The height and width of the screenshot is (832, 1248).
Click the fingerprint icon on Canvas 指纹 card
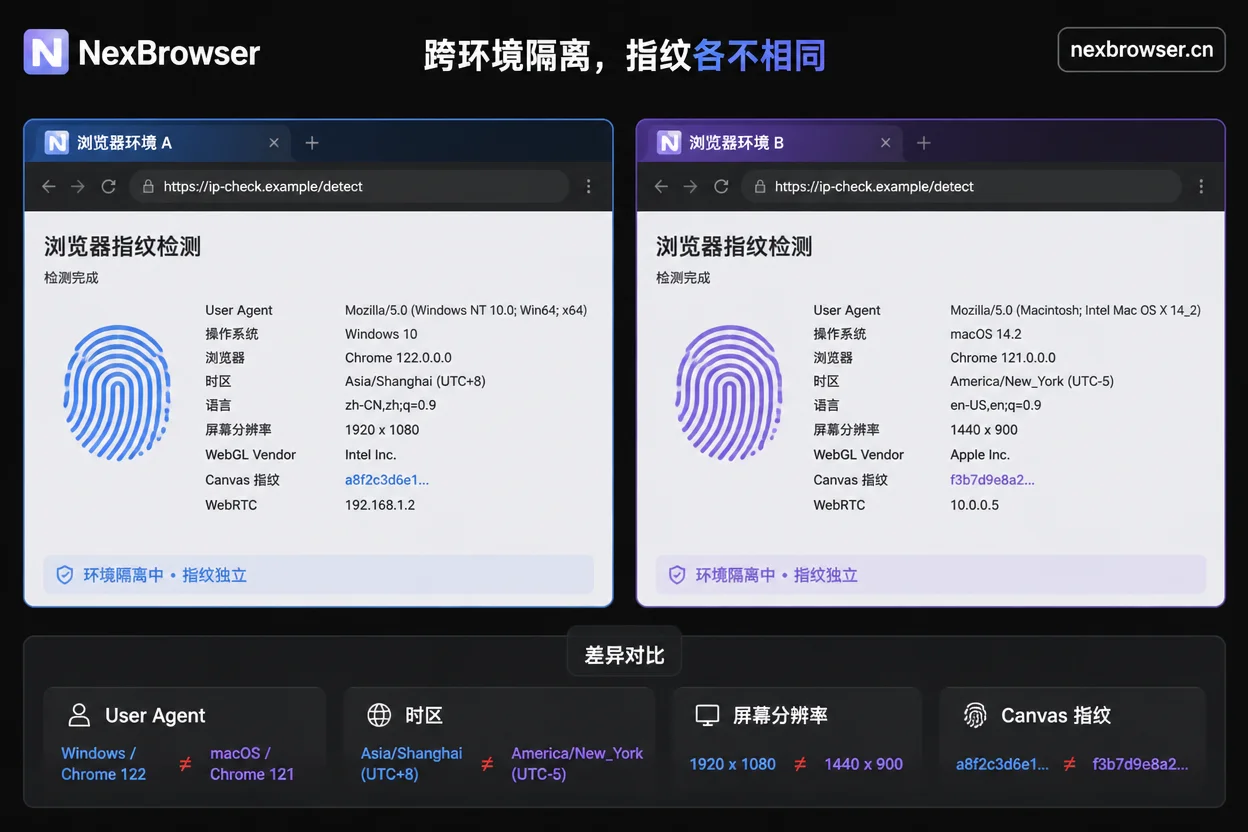[975, 715]
